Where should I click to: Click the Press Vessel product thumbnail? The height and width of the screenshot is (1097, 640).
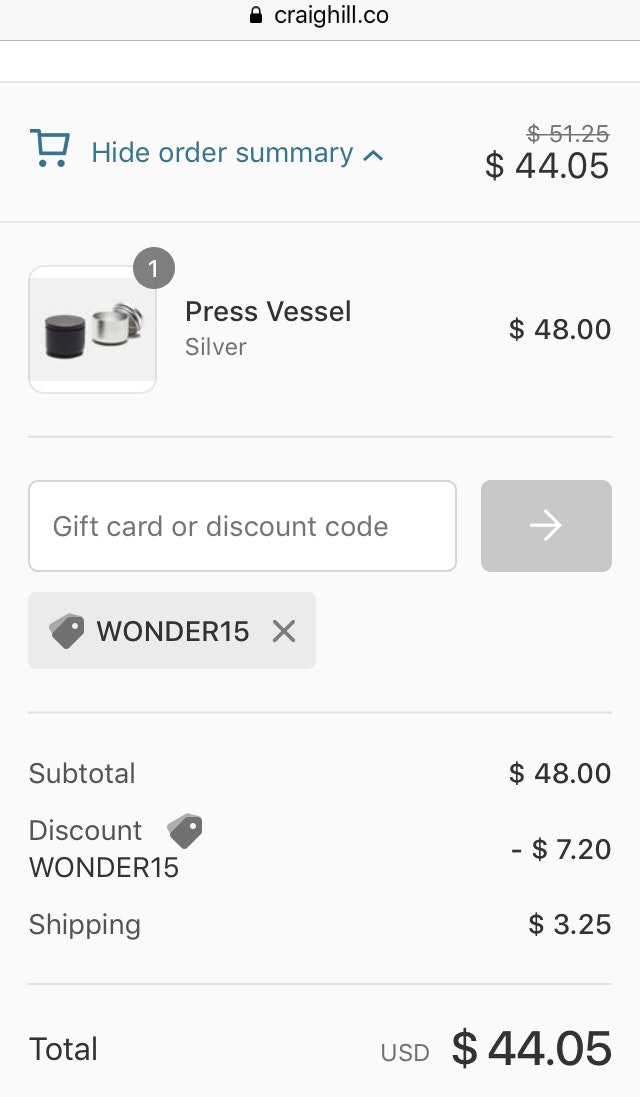pyautogui.click(x=93, y=330)
